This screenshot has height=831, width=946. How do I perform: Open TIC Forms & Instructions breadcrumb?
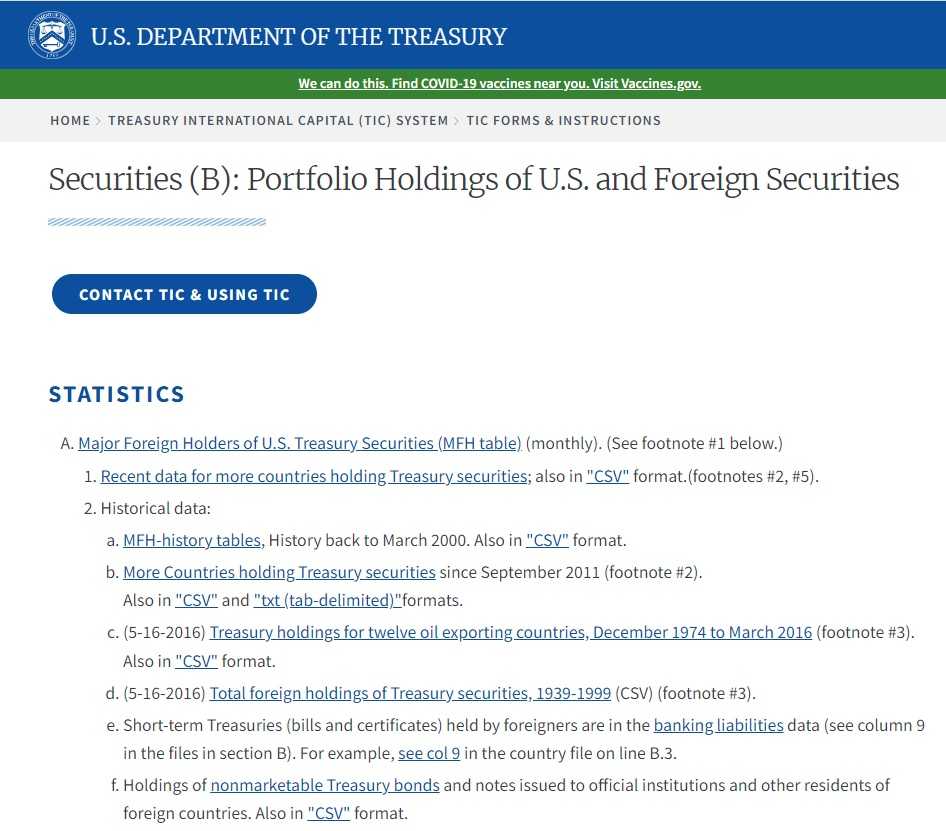pyautogui.click(x=563, y=120)
